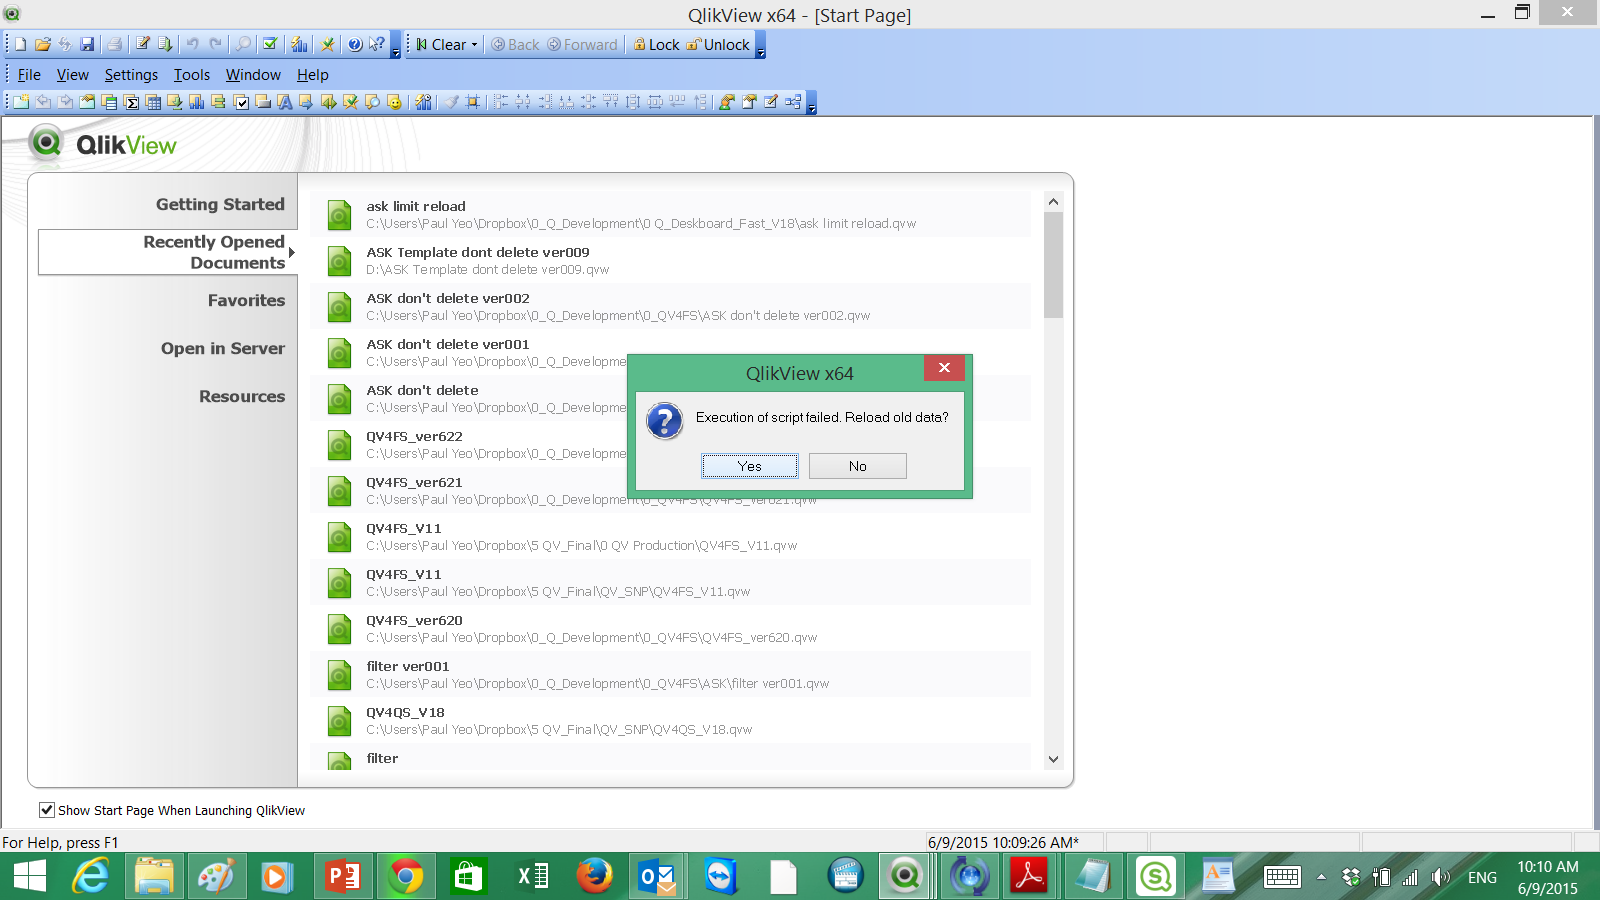Open 'QV4FS_ver620' recent document
The width and height of the screenshot is (1600, 900).
tap(670, 628)
